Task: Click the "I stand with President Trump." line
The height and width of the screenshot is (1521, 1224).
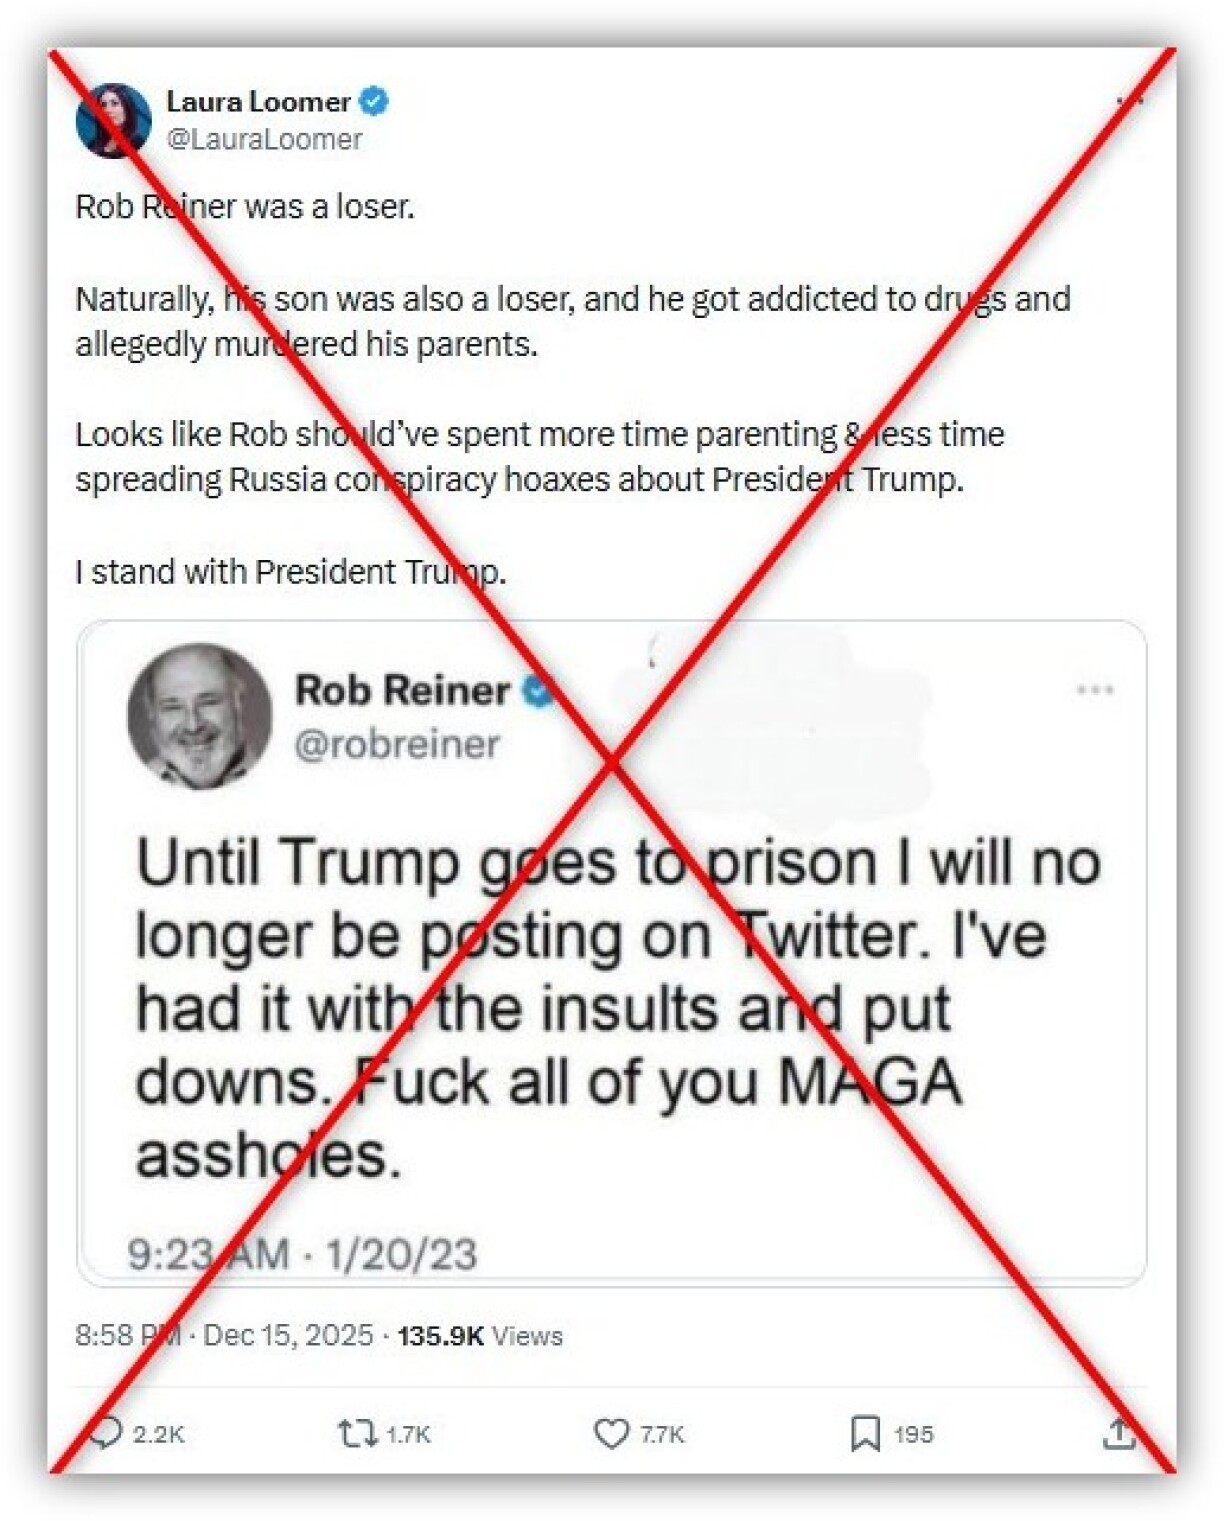Action: coord(290,572)
